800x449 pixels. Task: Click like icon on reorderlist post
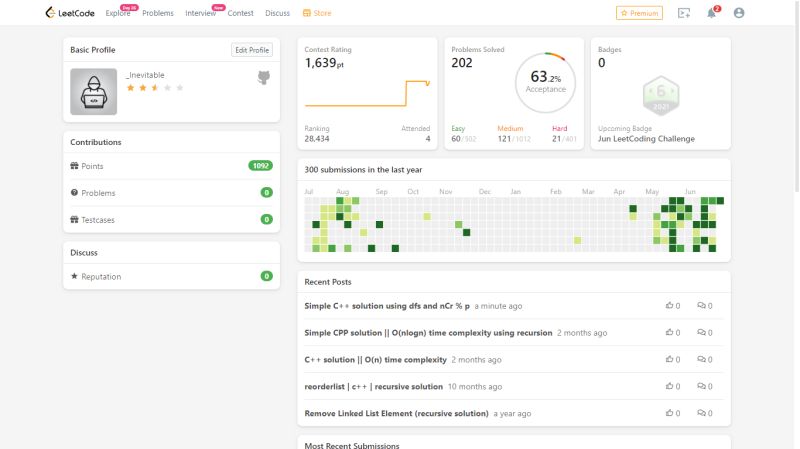click(x=669, y=386)
